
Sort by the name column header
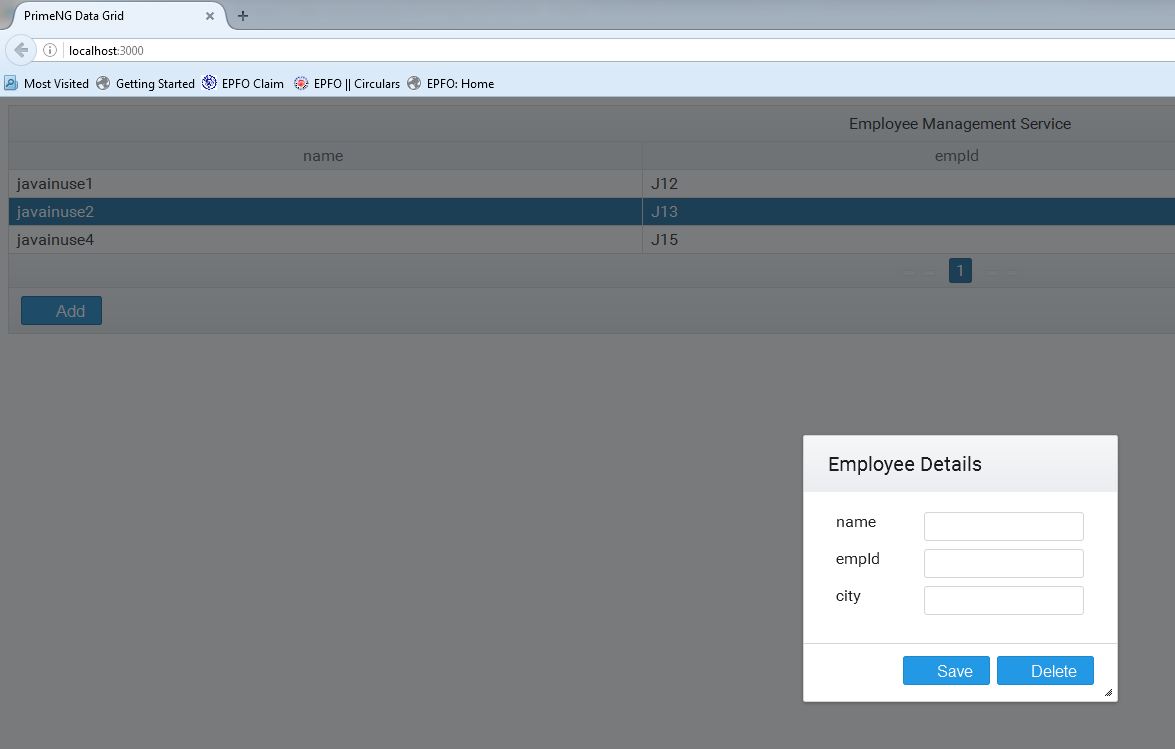tap(325, 156)
